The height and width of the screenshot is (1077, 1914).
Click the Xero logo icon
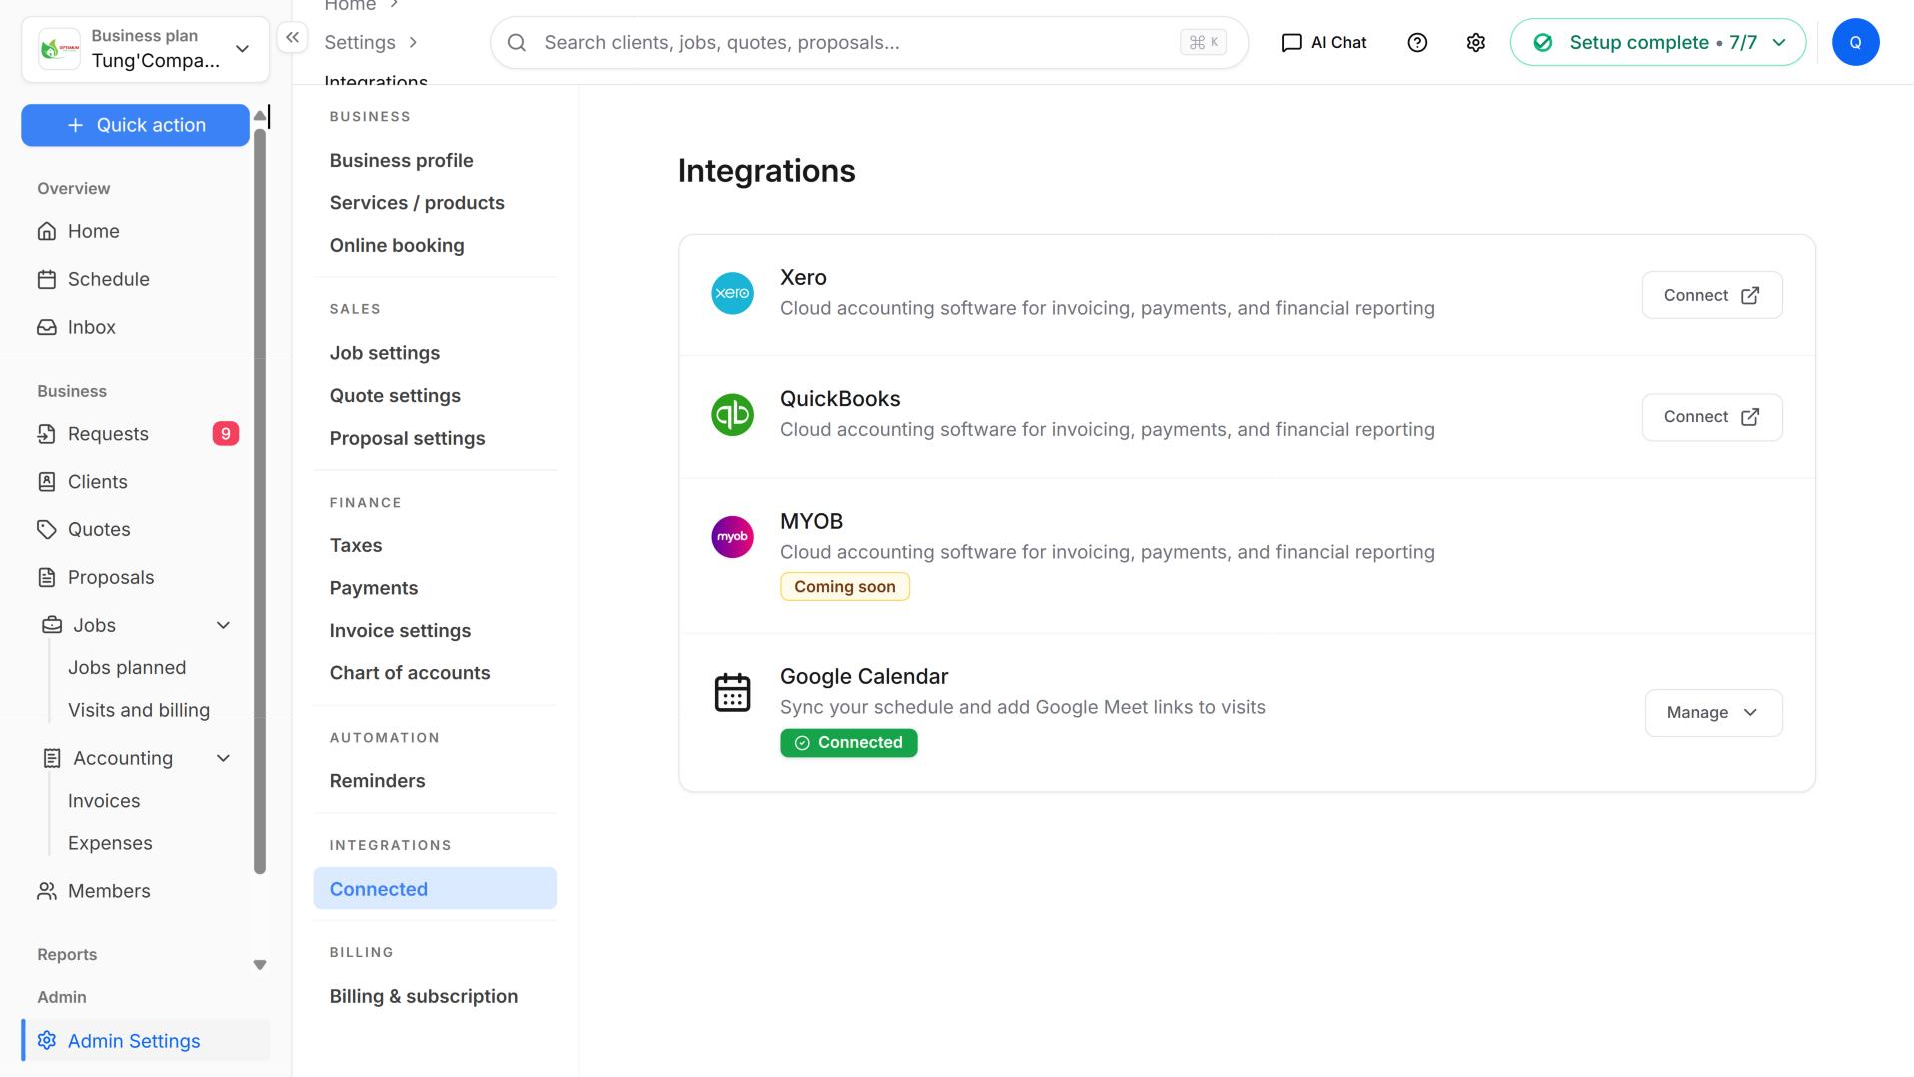[x=732, y=293]
